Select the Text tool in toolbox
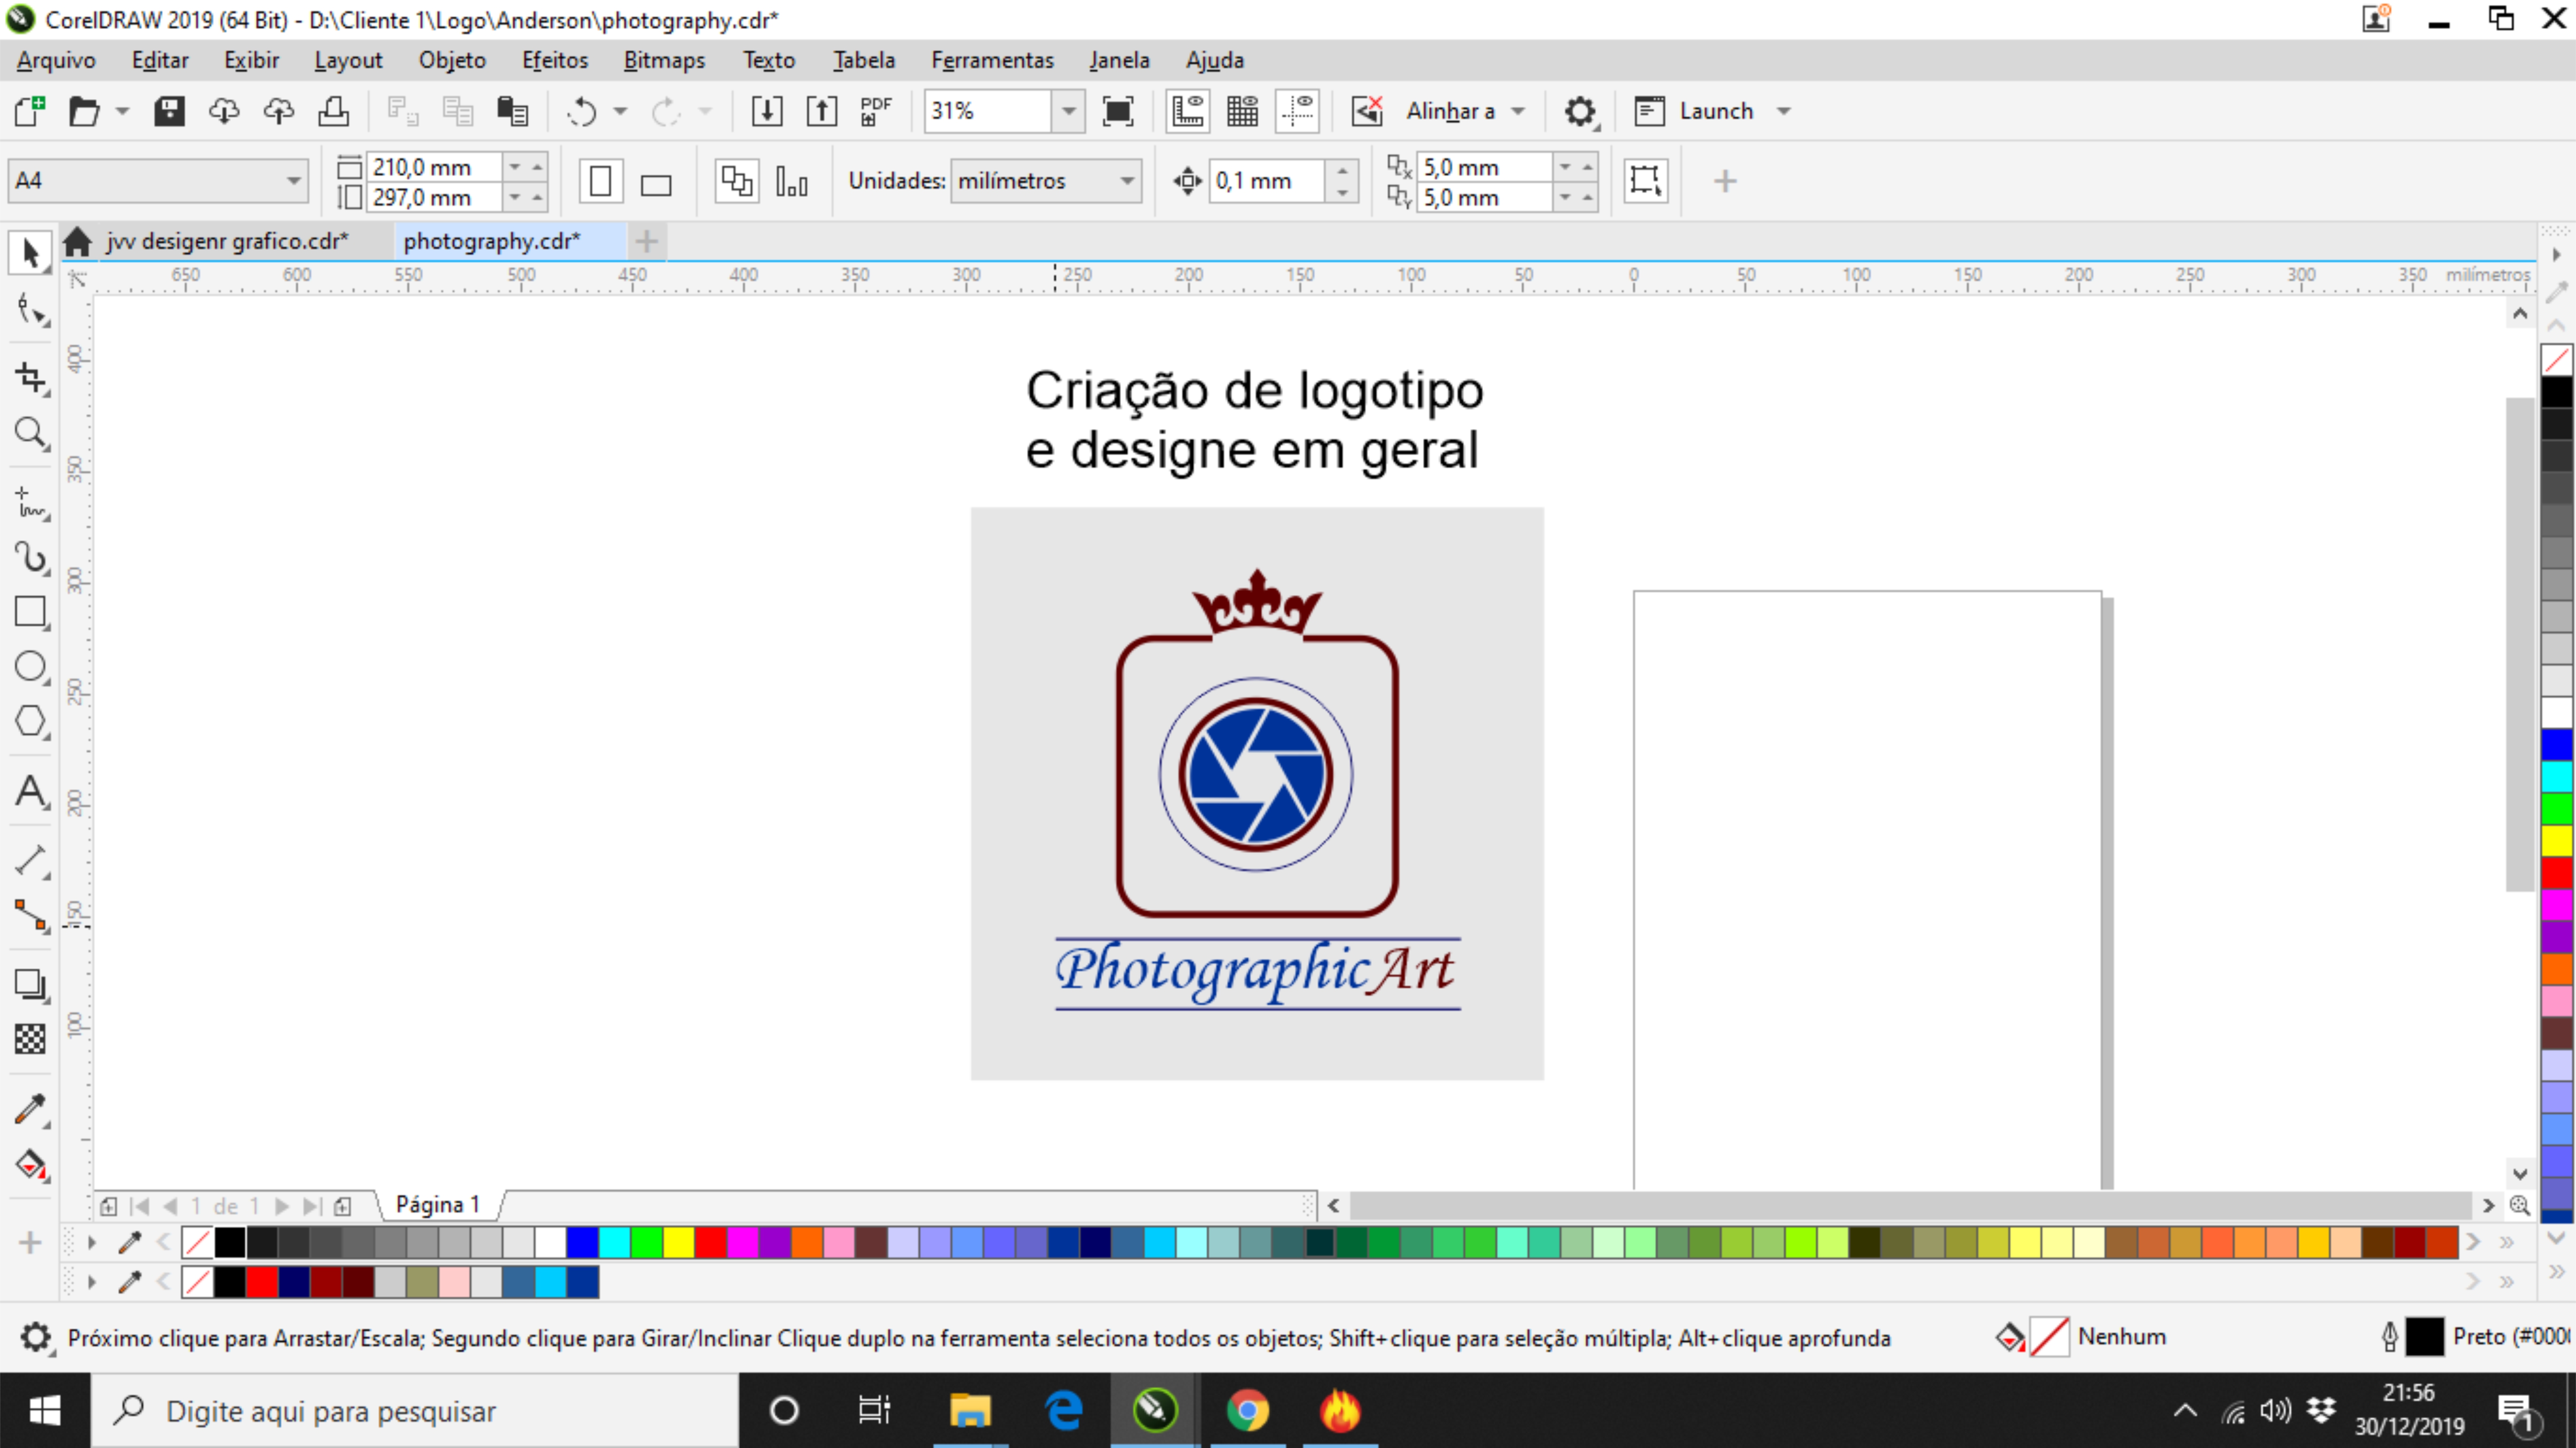 pos(30,792)
